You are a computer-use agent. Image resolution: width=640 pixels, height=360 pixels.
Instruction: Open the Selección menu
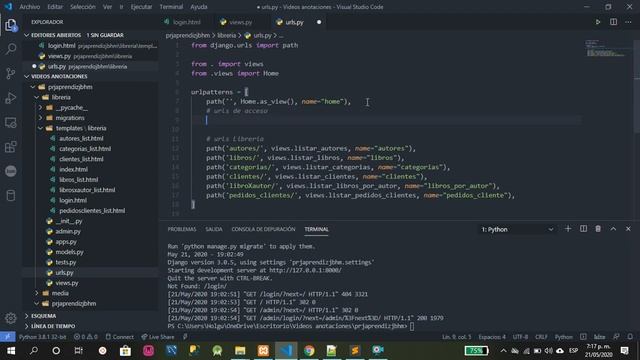(83, 7)
